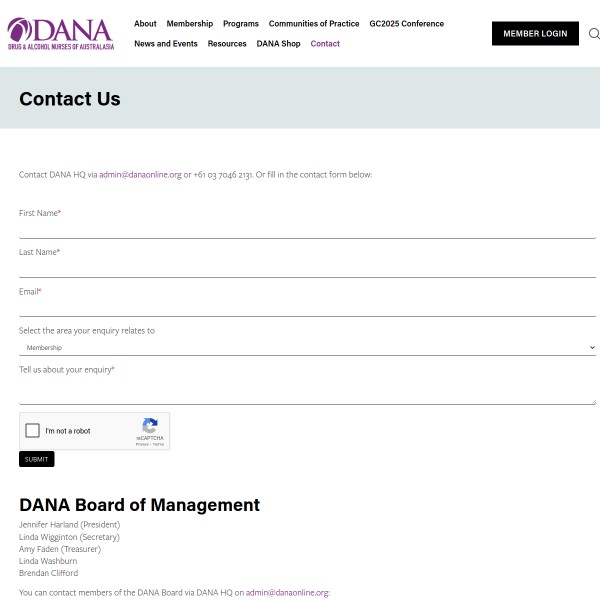The height and width of the screenshot is (600, 600).
Task: Navigate to GC2025 Conference
Action: point(406,24)
